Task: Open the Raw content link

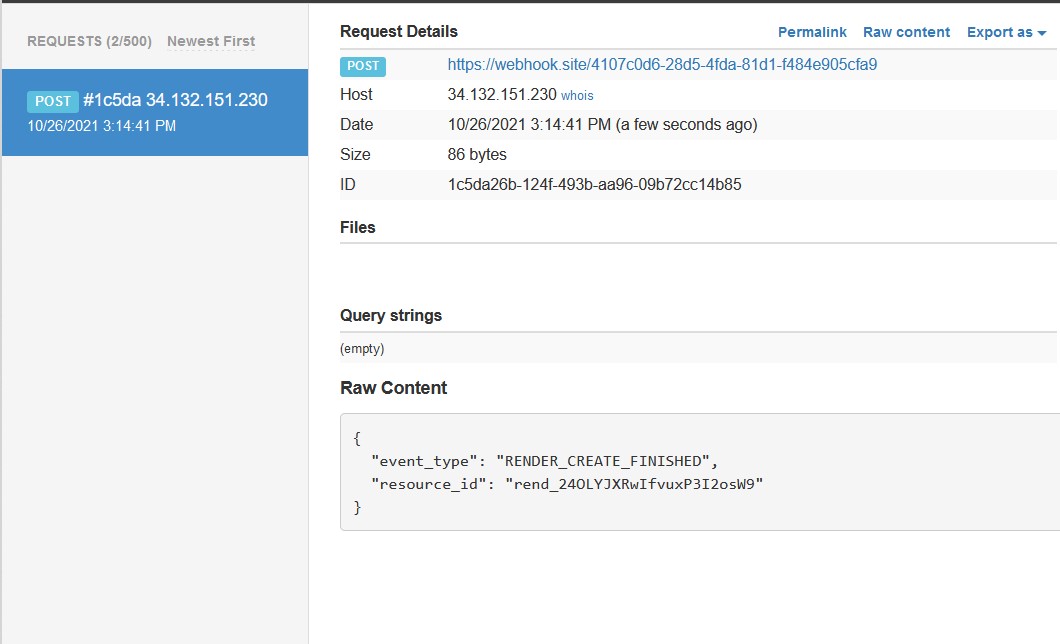Action: pyautogui.click(x=906, y=32)
